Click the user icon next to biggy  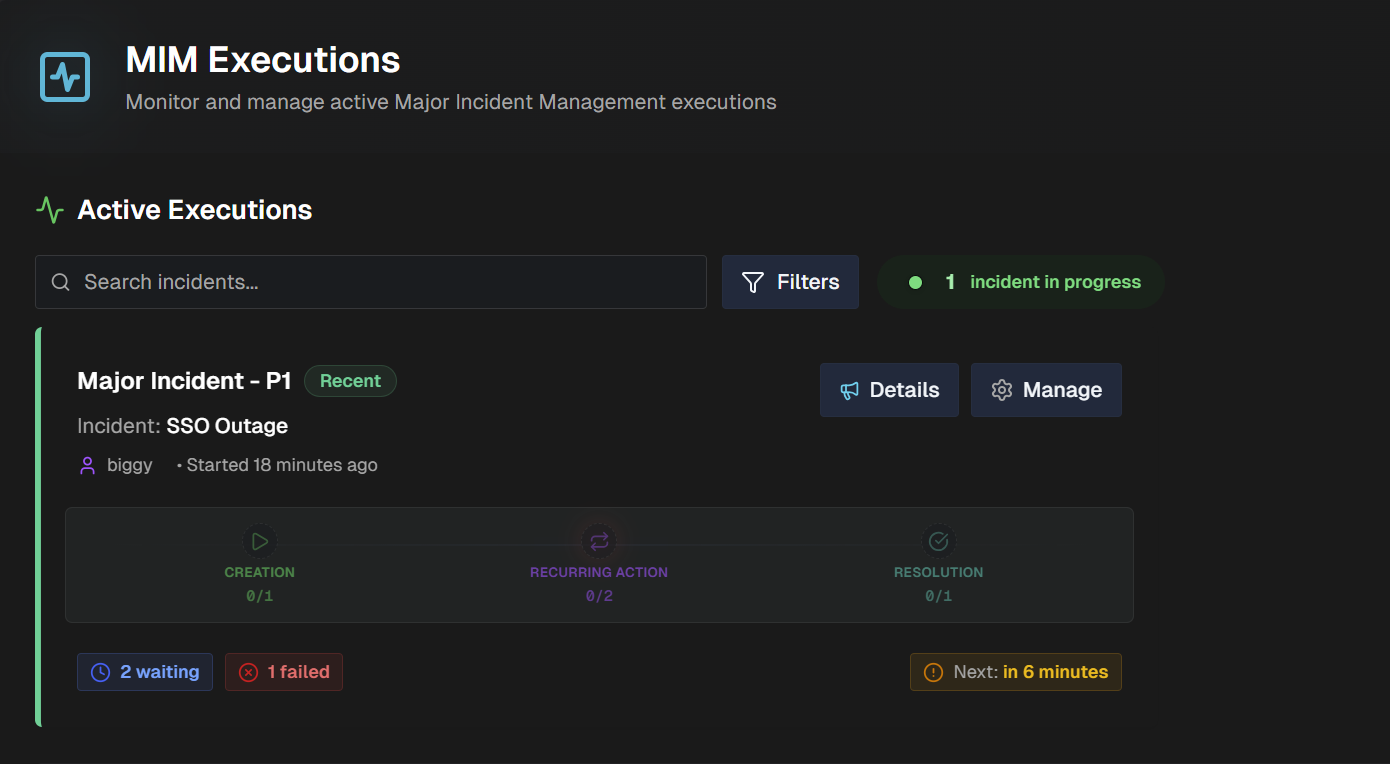coord(87,465)
